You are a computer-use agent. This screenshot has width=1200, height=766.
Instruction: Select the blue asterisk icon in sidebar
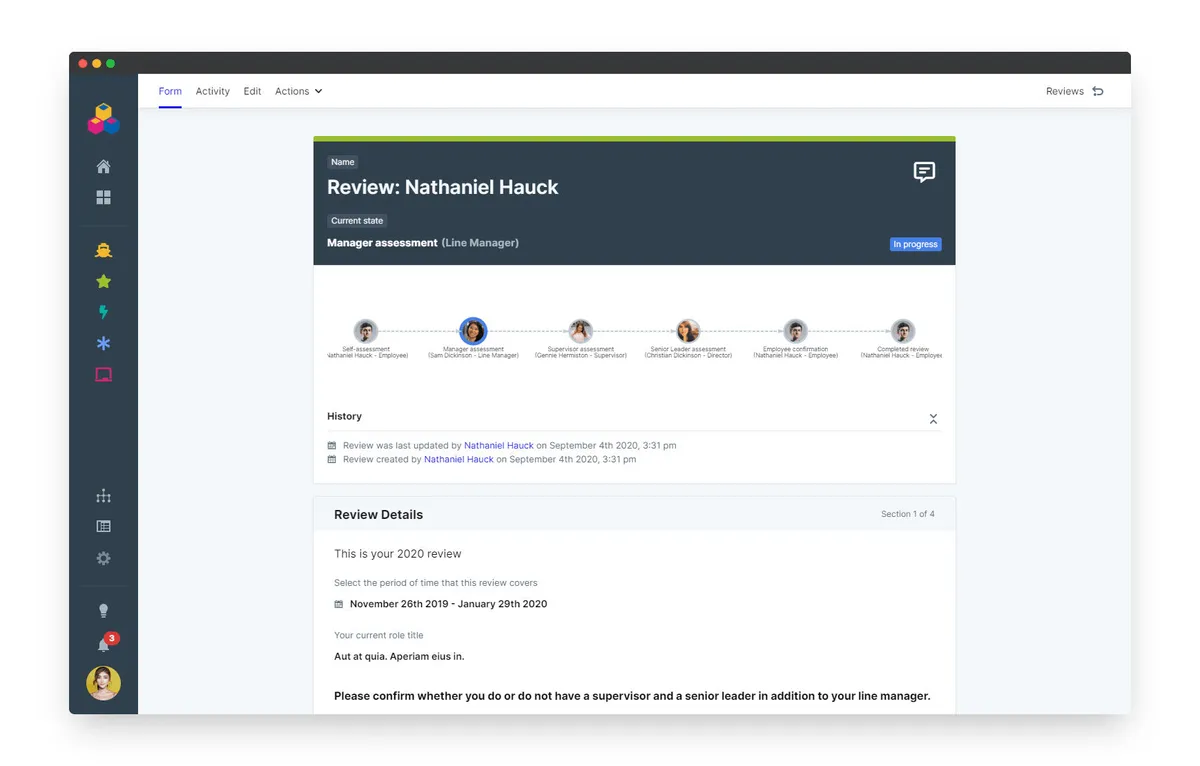[103, 344]
